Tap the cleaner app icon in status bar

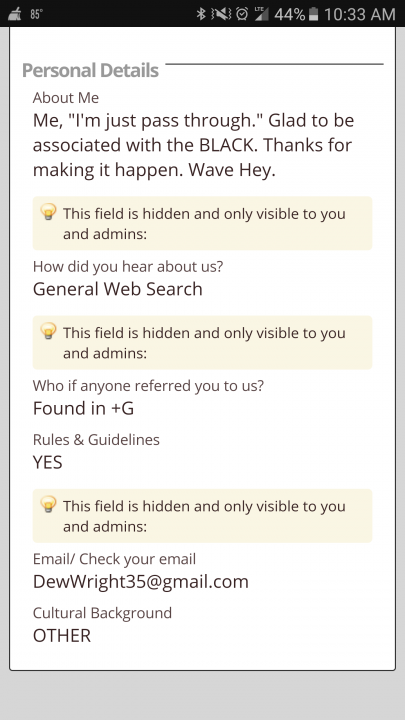[15, 14]
